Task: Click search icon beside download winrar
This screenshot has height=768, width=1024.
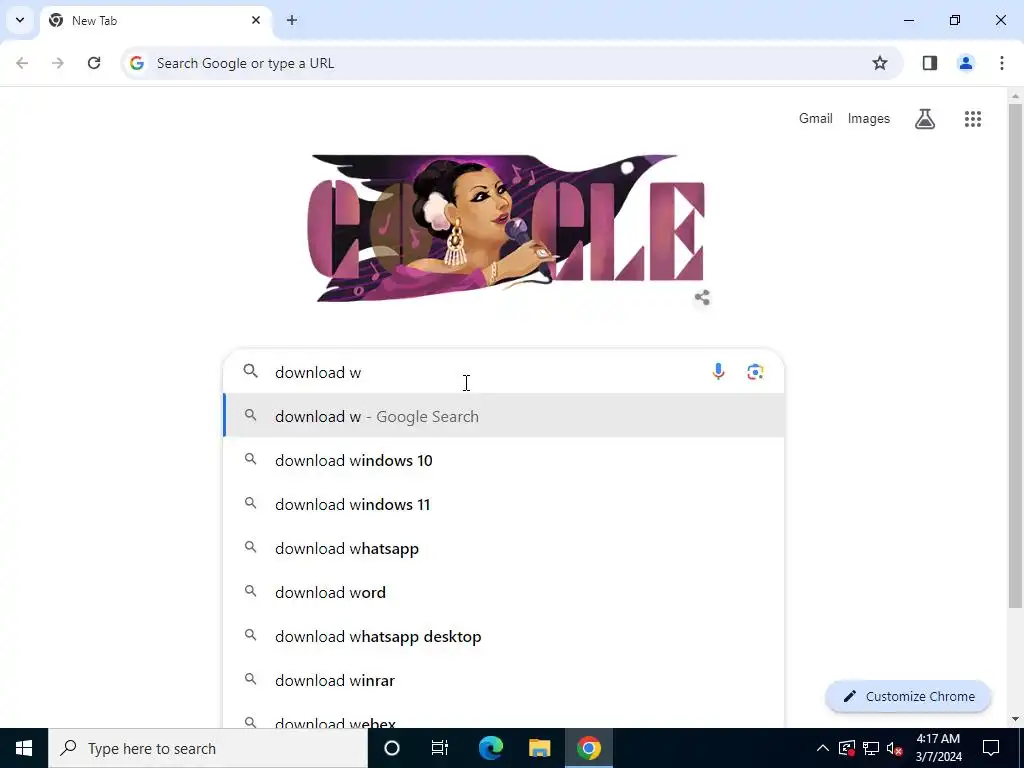Action: [250, 680]
